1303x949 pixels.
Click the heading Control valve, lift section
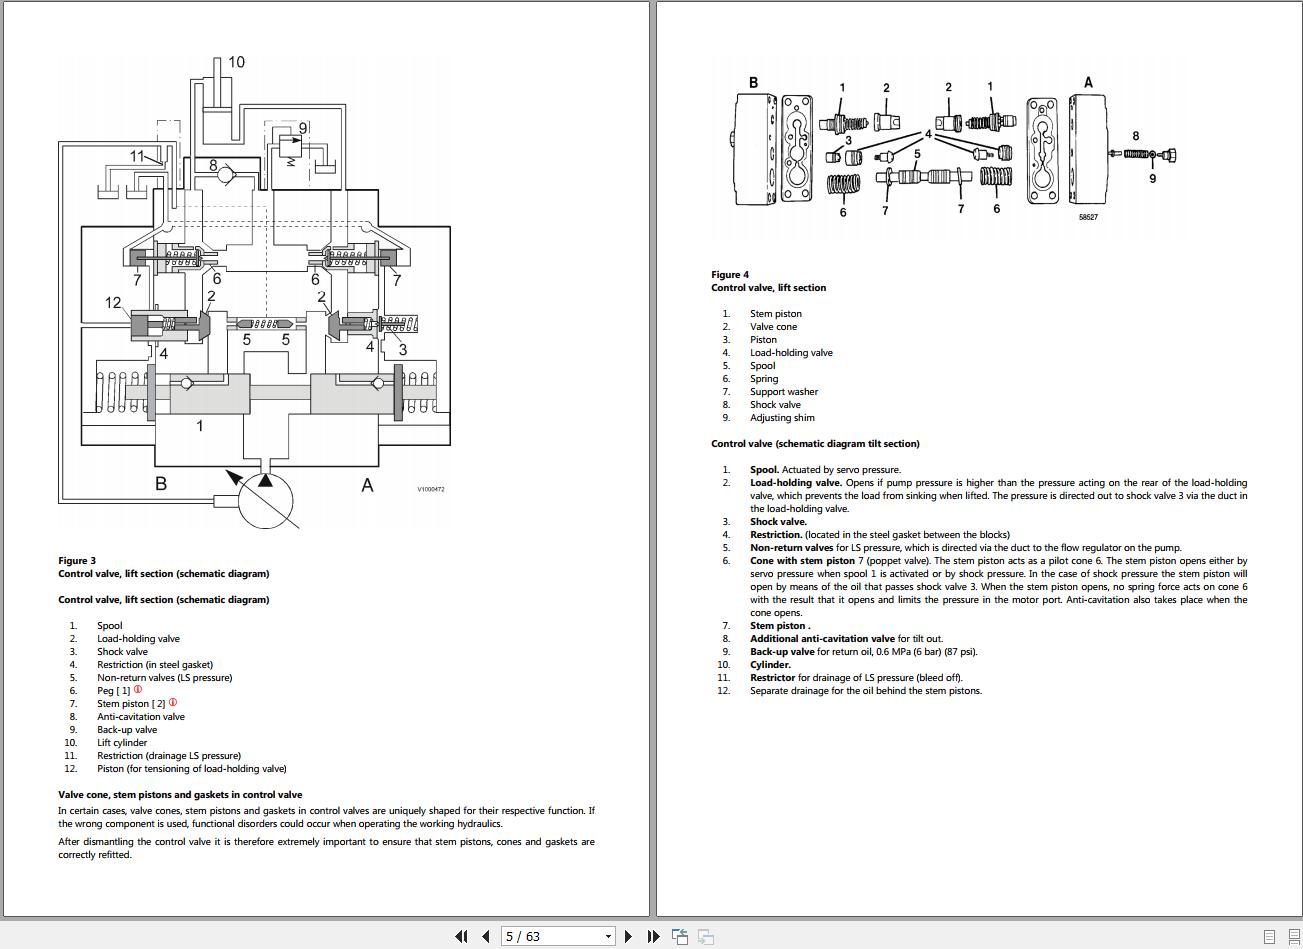769,287
